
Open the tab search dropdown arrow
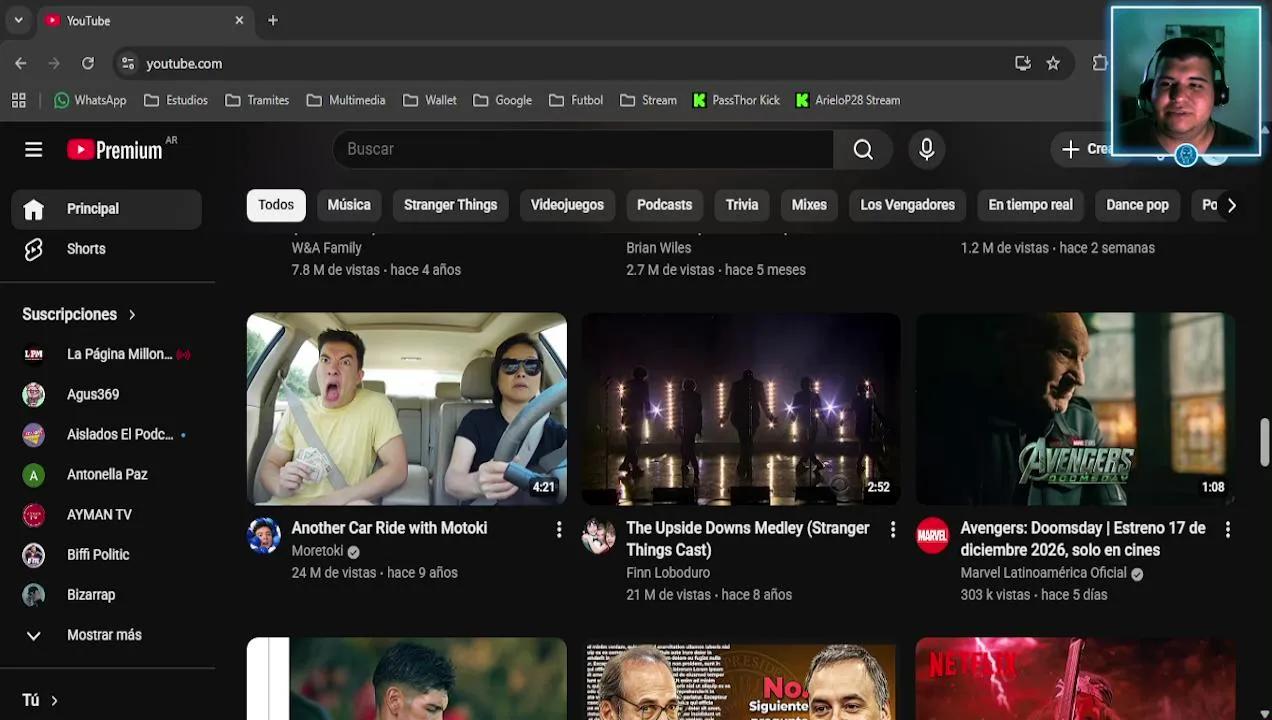18,20
